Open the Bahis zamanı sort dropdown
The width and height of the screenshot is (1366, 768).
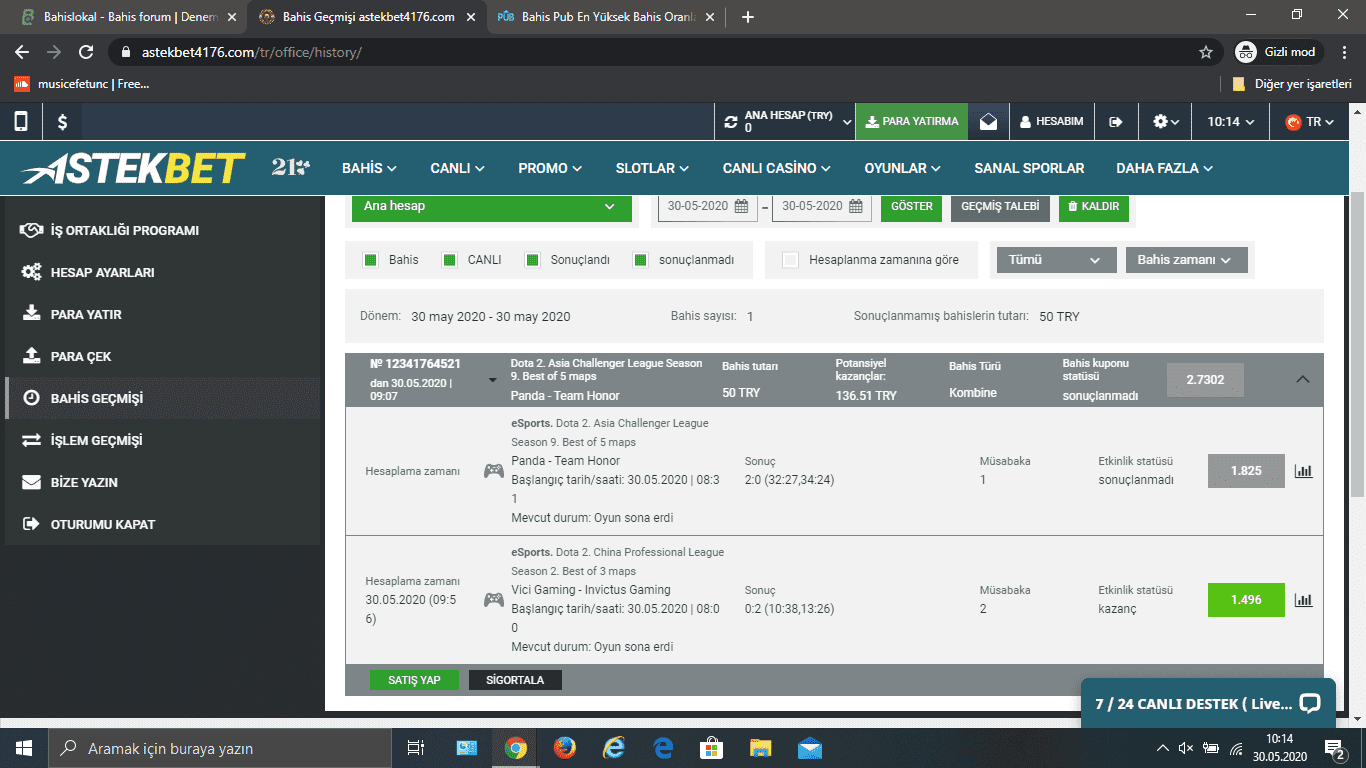pyautogui.click(x=1186, y=260)
